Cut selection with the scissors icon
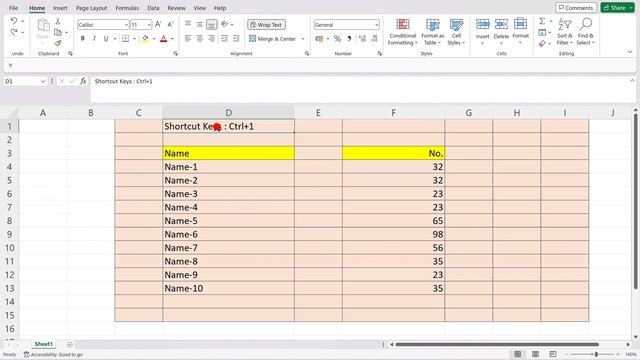 [x=58, y=21]
